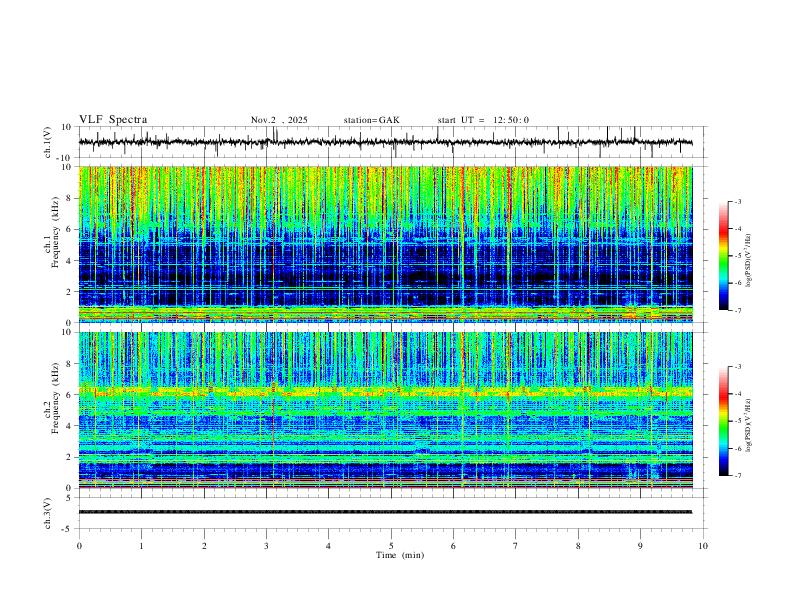Click time axis tick label "10"
The image size is (792, 612).
(703, 546)
